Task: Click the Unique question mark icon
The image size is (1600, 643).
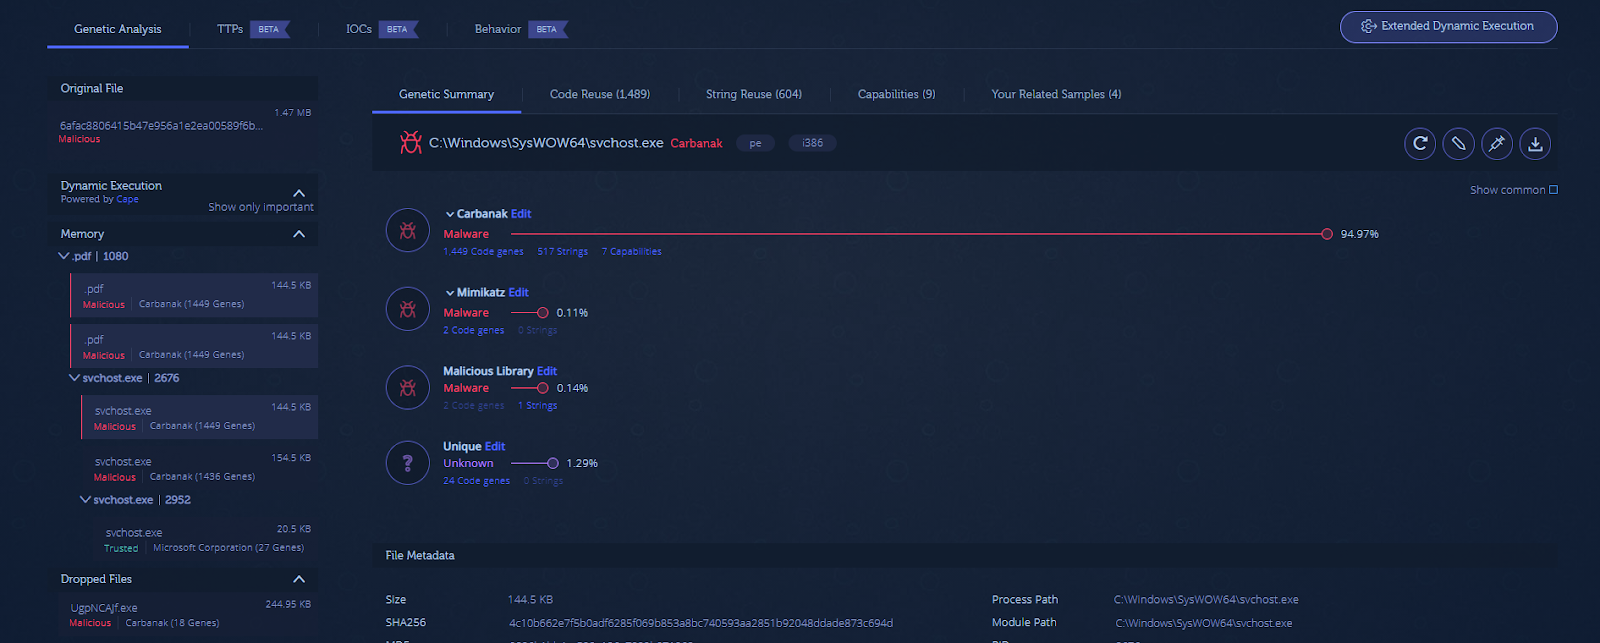Action: (408, 463)
